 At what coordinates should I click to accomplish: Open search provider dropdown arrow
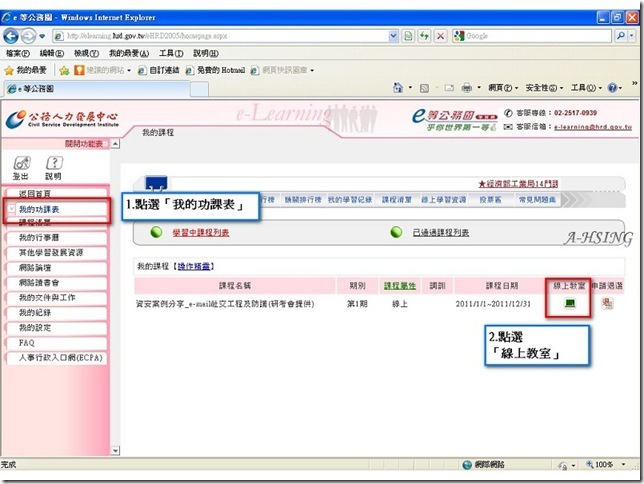click(632, 36)
